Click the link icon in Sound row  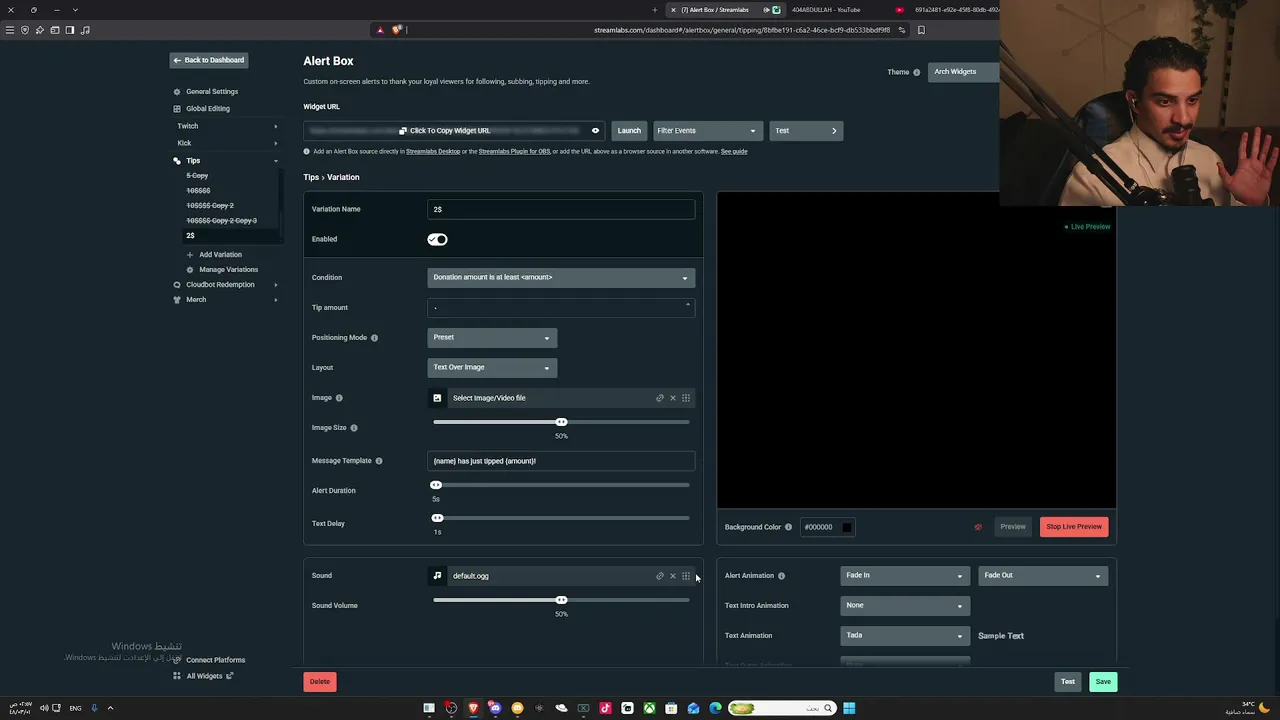tap(660, 576)
